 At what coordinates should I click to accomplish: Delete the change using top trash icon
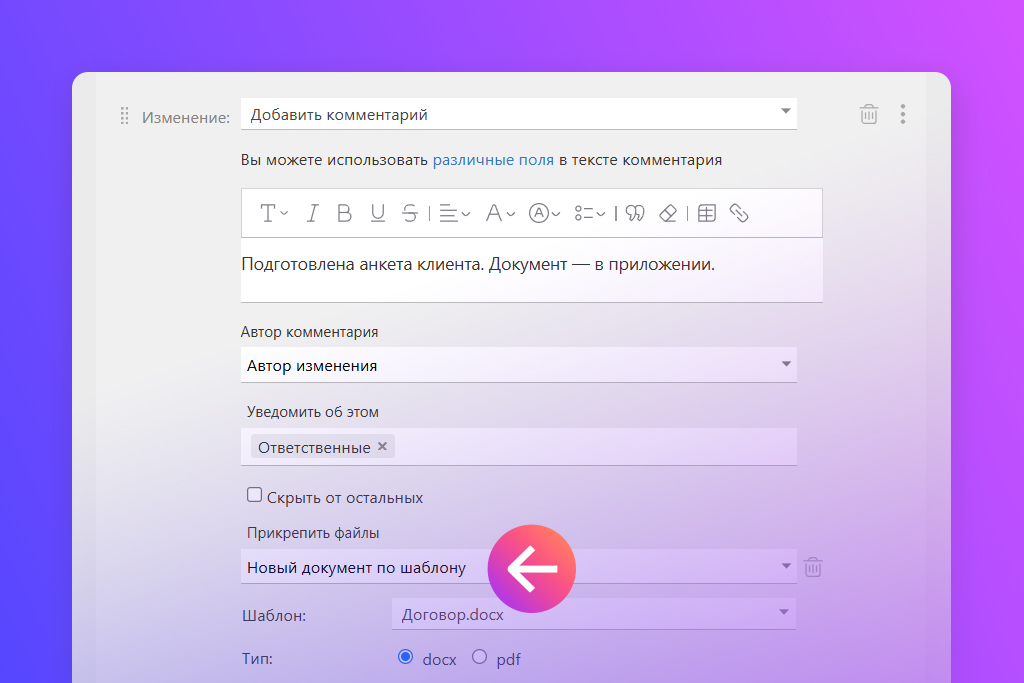click(869, 115)
